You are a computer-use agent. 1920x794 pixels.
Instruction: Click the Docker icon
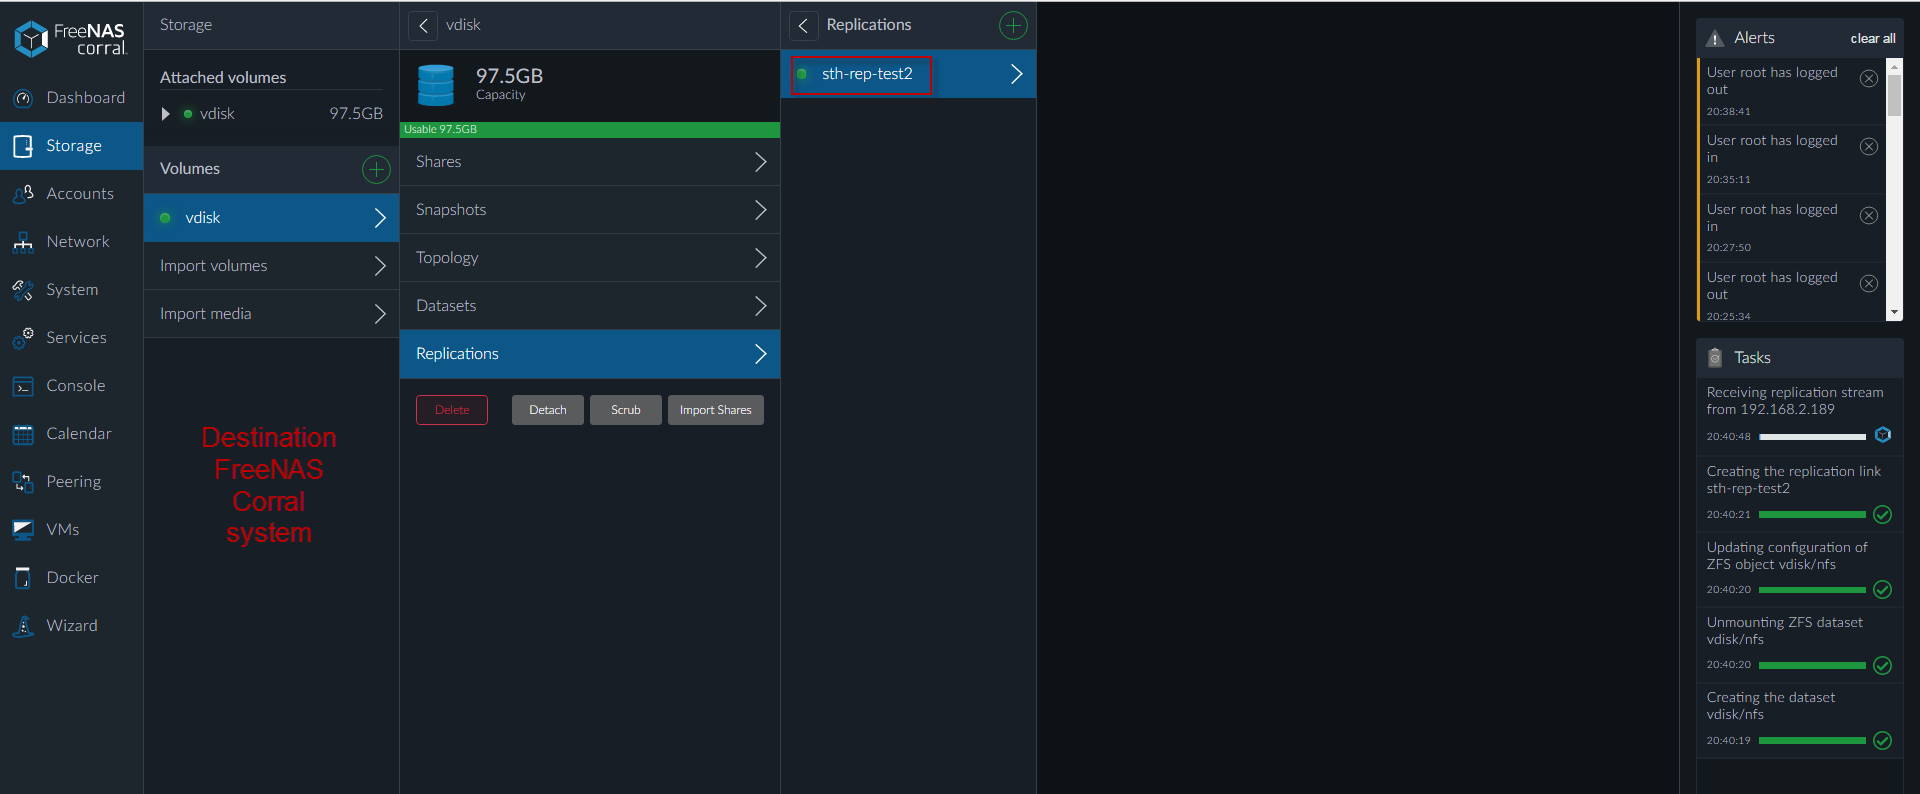(23, 578)
